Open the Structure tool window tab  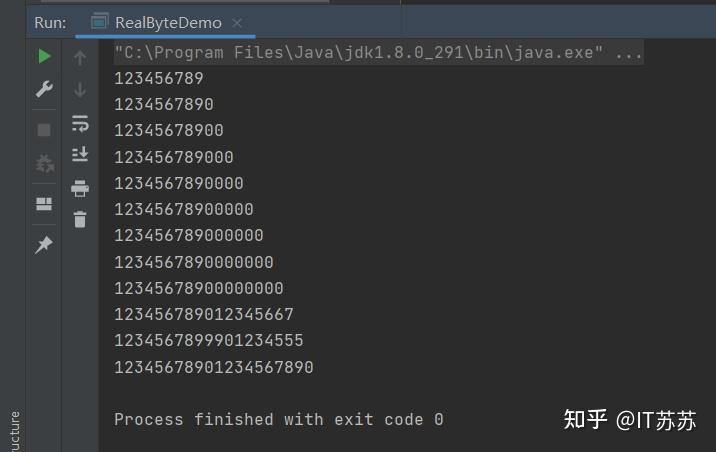click(14, 431)
